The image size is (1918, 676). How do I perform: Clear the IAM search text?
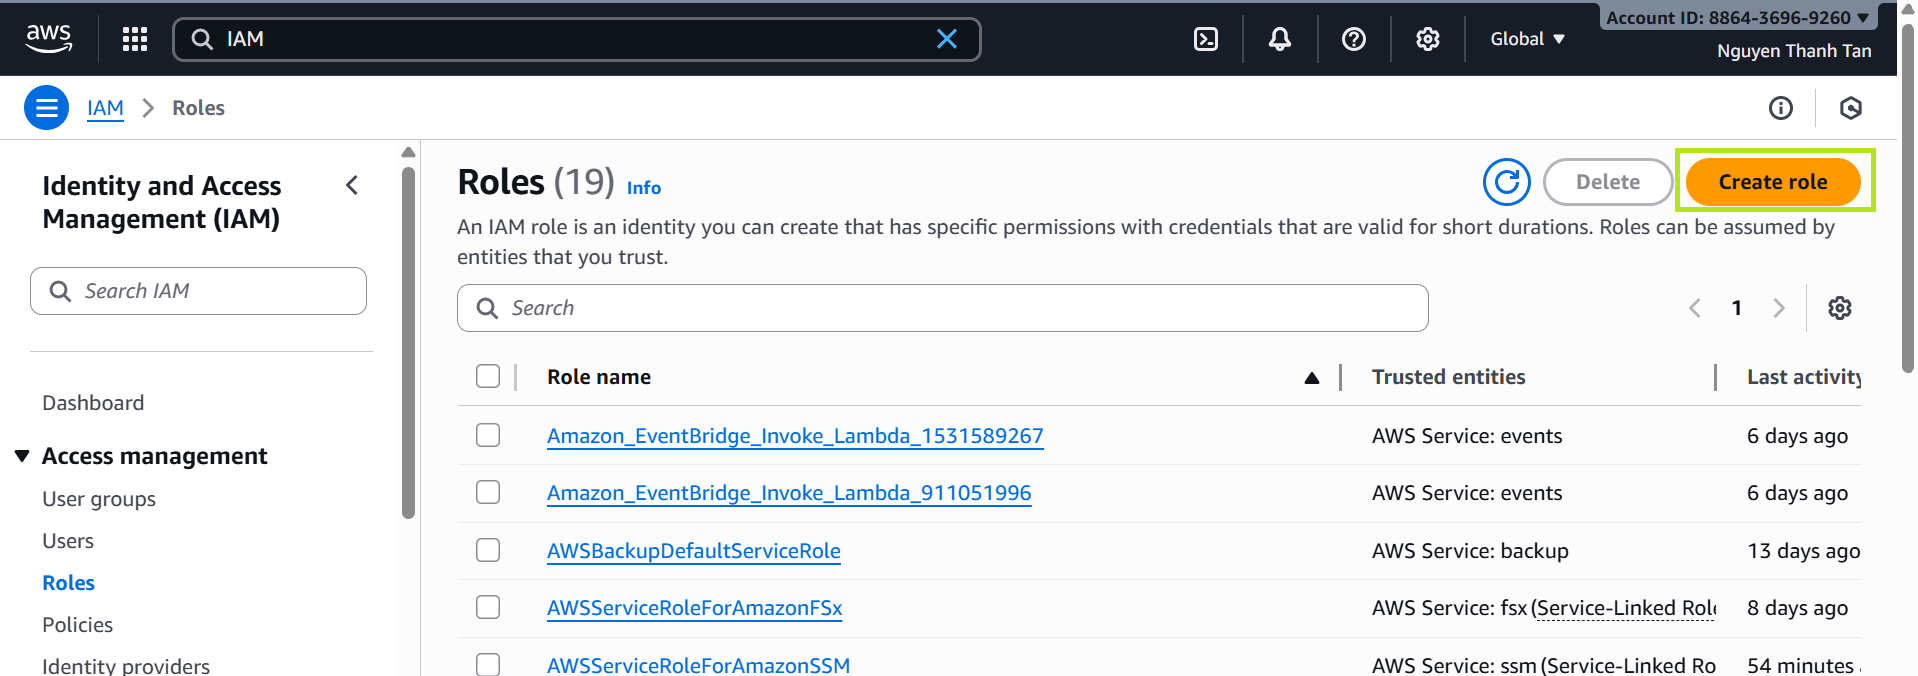click(x=946, y=39)
